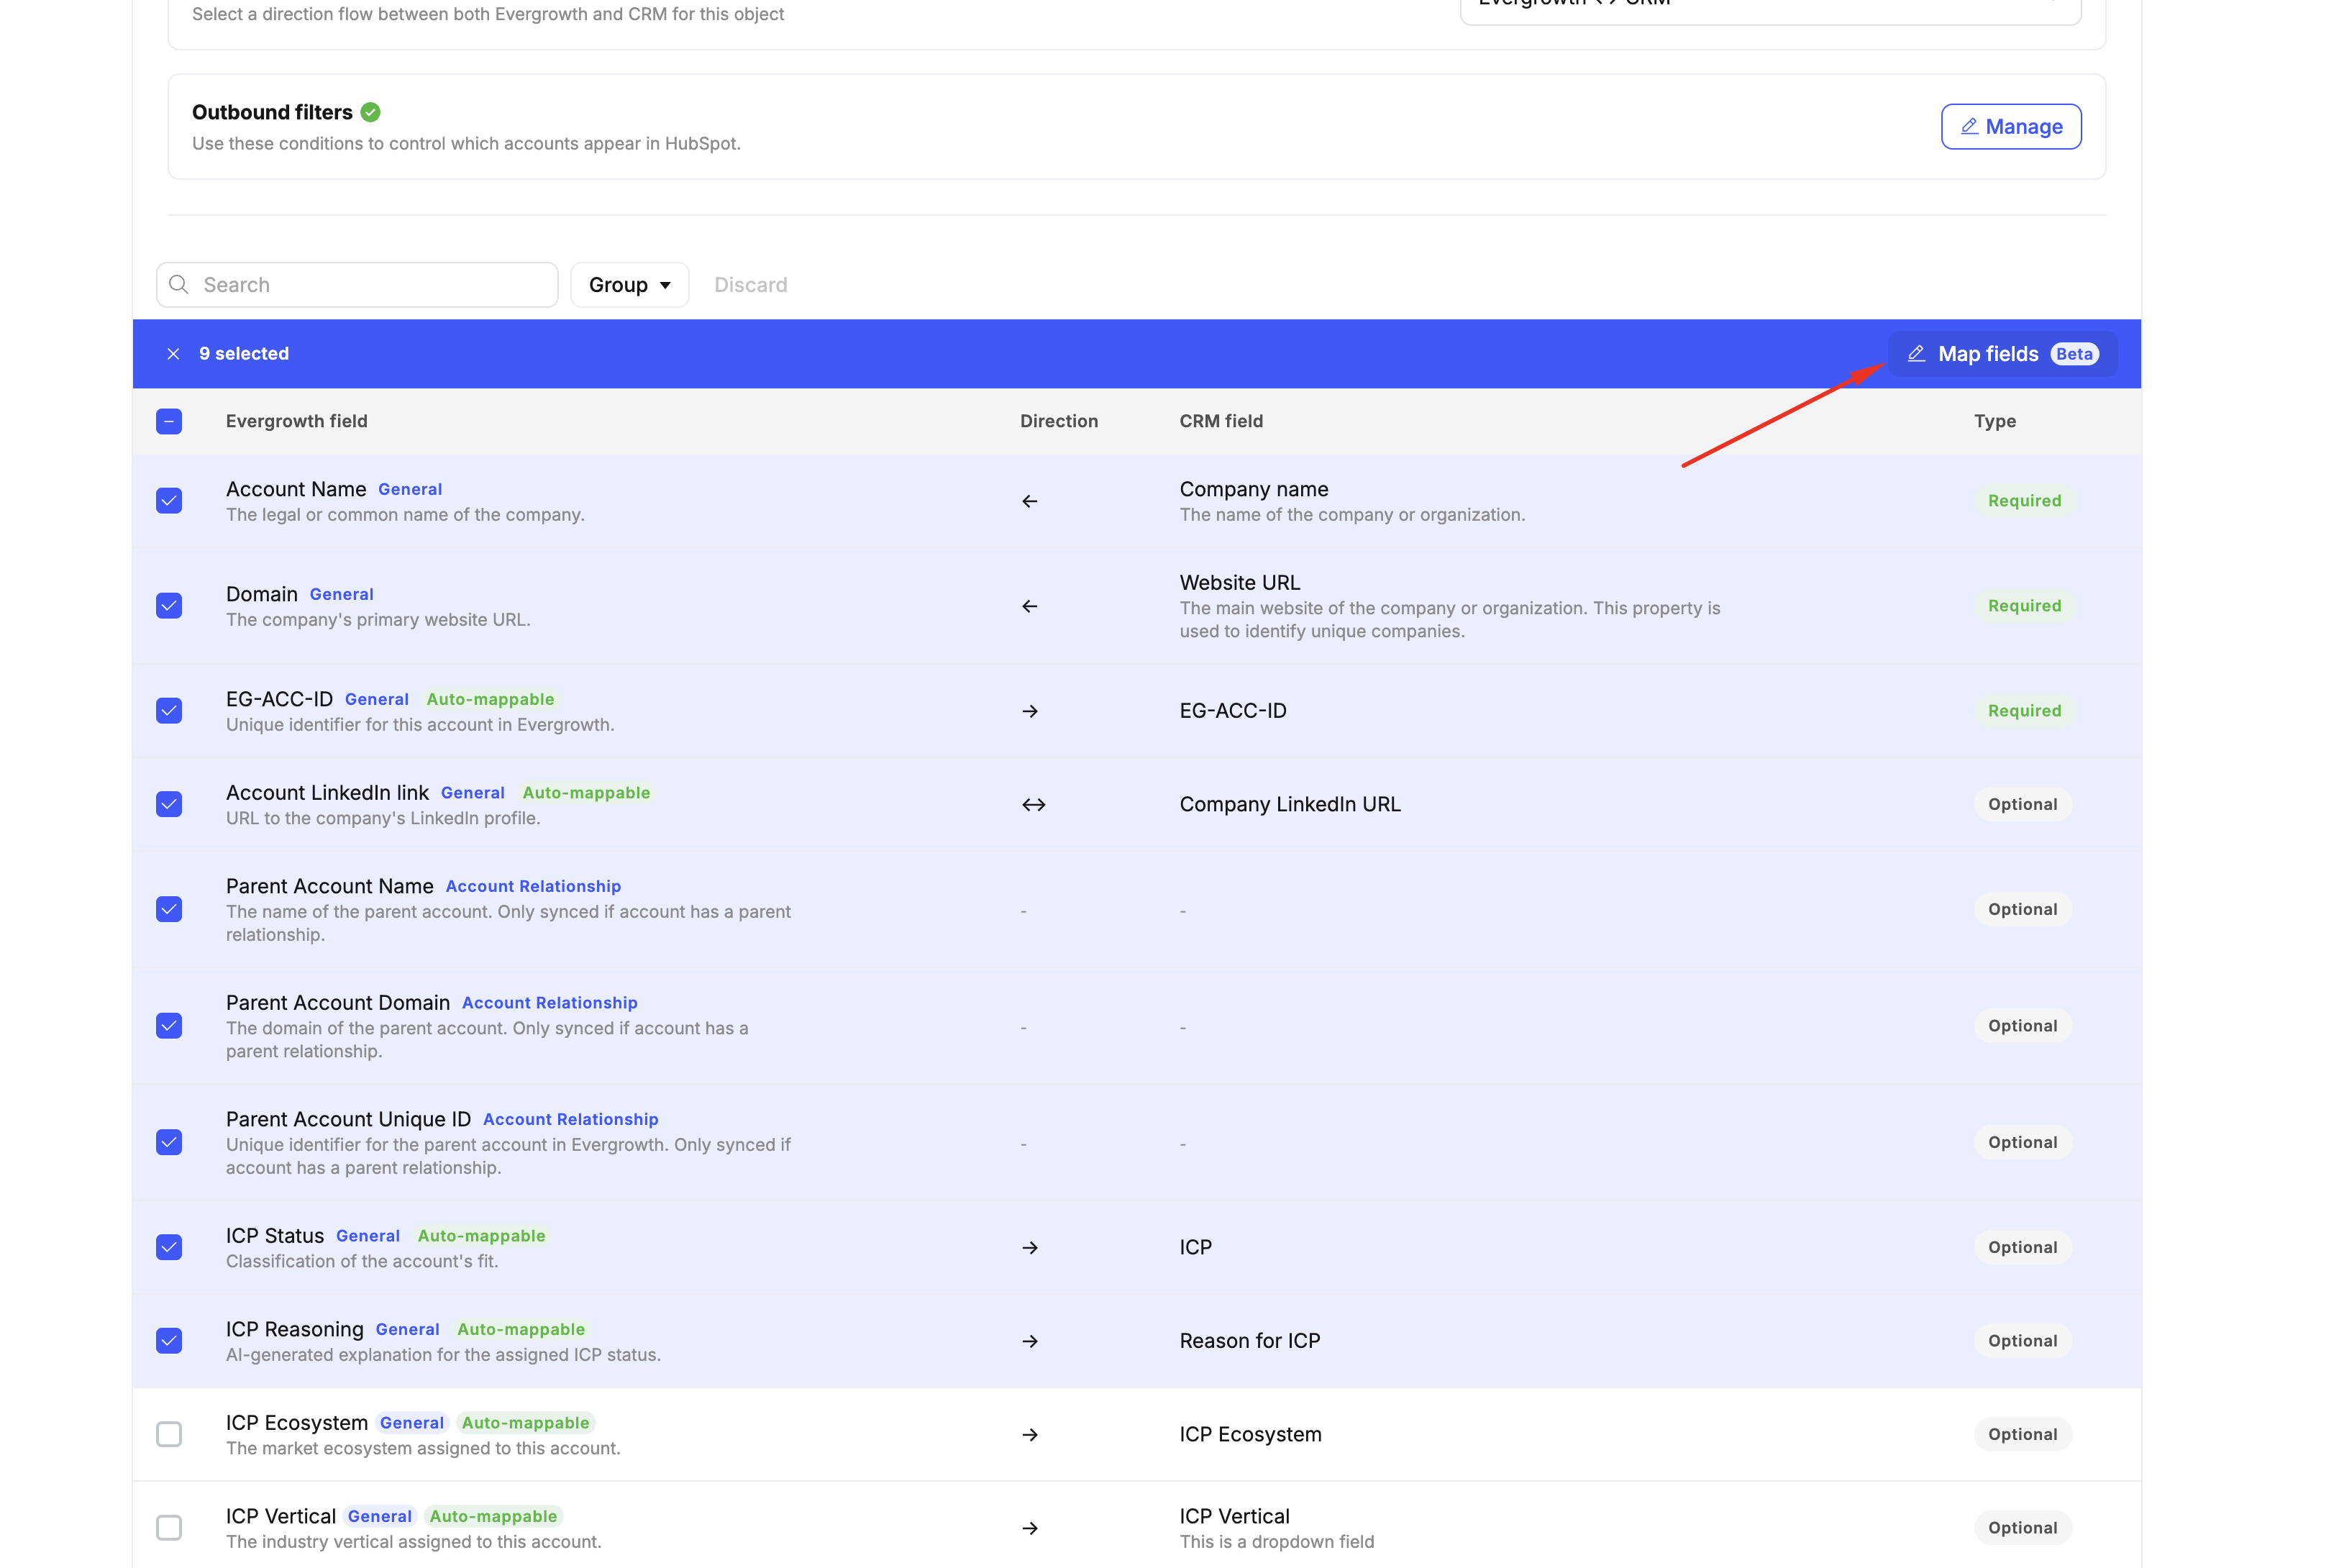Image resolution: width=2339 pixels, height=1568 pixels.
Task: Click the Manage button for Outbound filters
Action: pos(2010,127)
